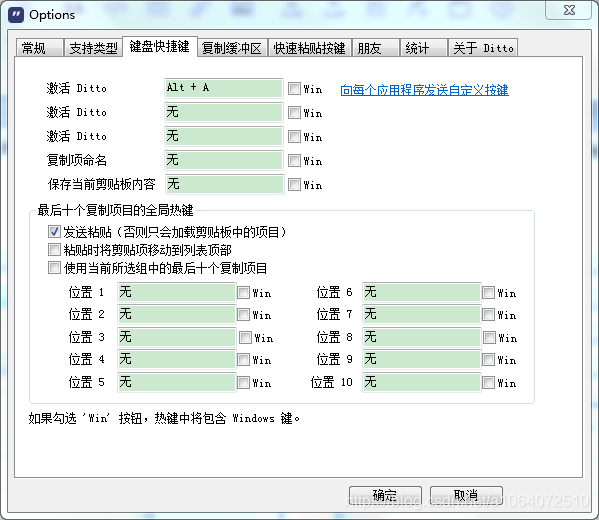
Task: Check the Win box for 位置 10
Action: pos(488,383)
